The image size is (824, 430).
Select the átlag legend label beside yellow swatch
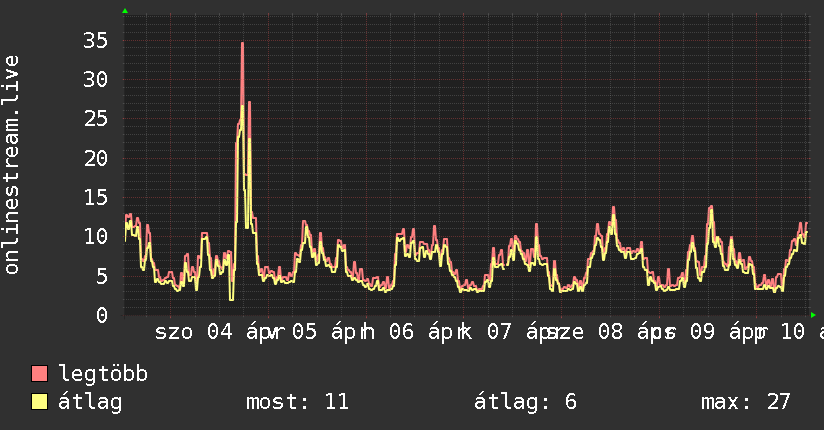(90, 402)
